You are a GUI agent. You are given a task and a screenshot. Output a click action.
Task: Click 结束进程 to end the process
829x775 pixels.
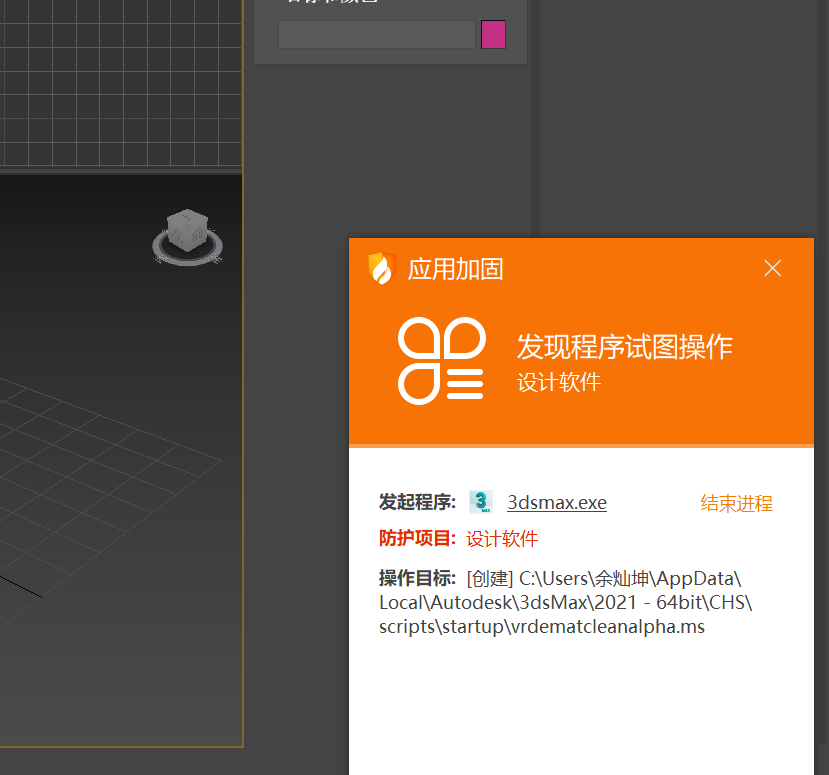[x=736, y=503]
